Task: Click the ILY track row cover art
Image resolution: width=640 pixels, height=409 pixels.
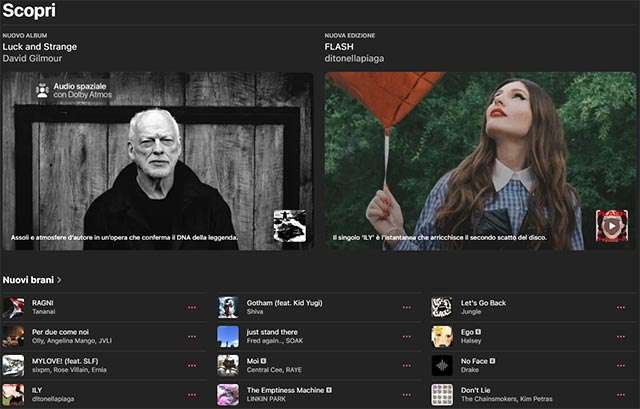Action: pyautogui.click(x=13, y=395)
